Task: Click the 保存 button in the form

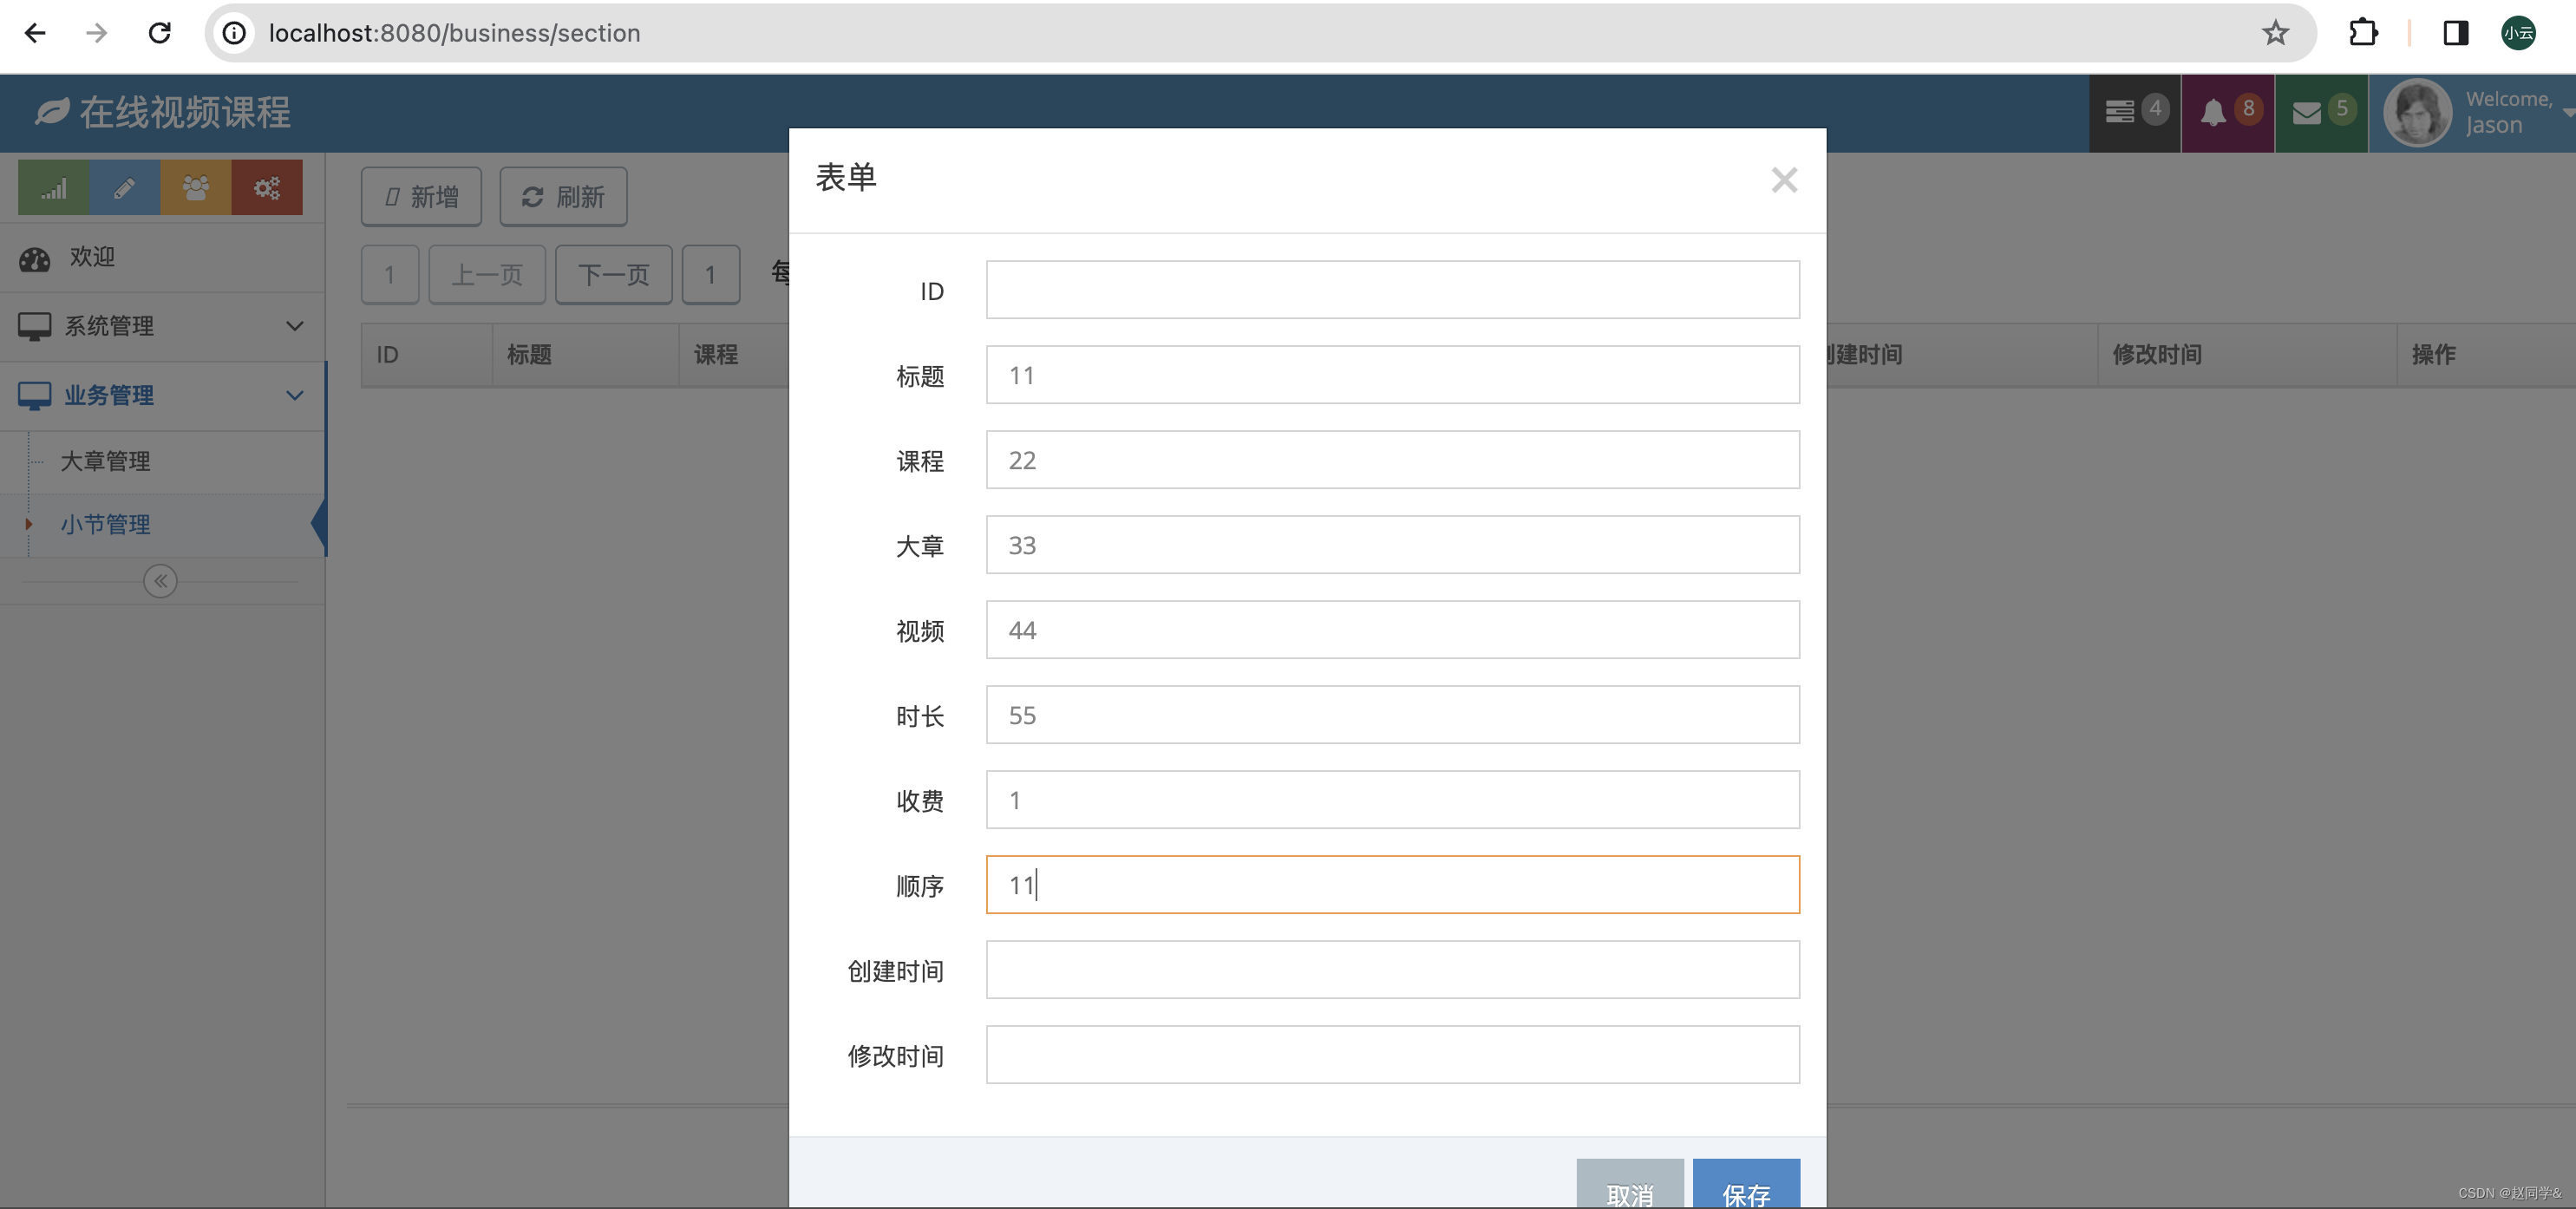Action: [x=1745, y=1188]
